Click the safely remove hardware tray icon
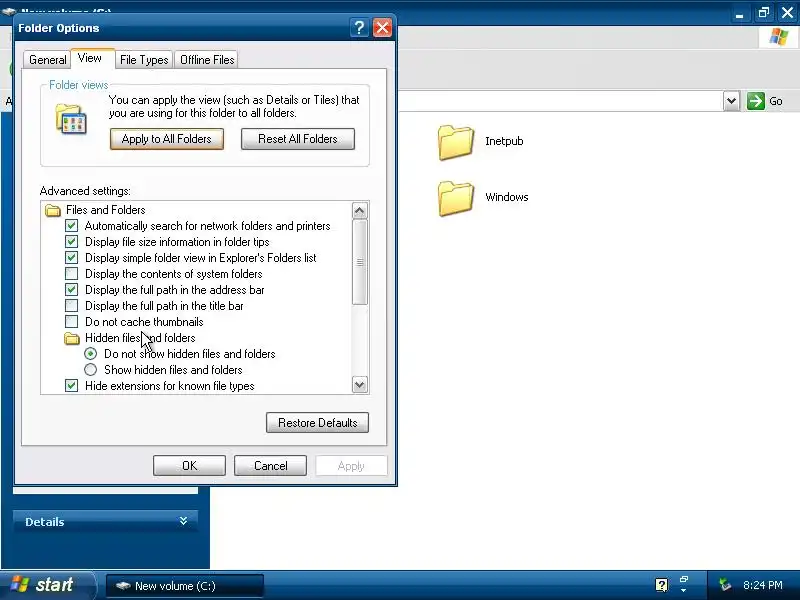800x600 pixels. click(724, 585)
